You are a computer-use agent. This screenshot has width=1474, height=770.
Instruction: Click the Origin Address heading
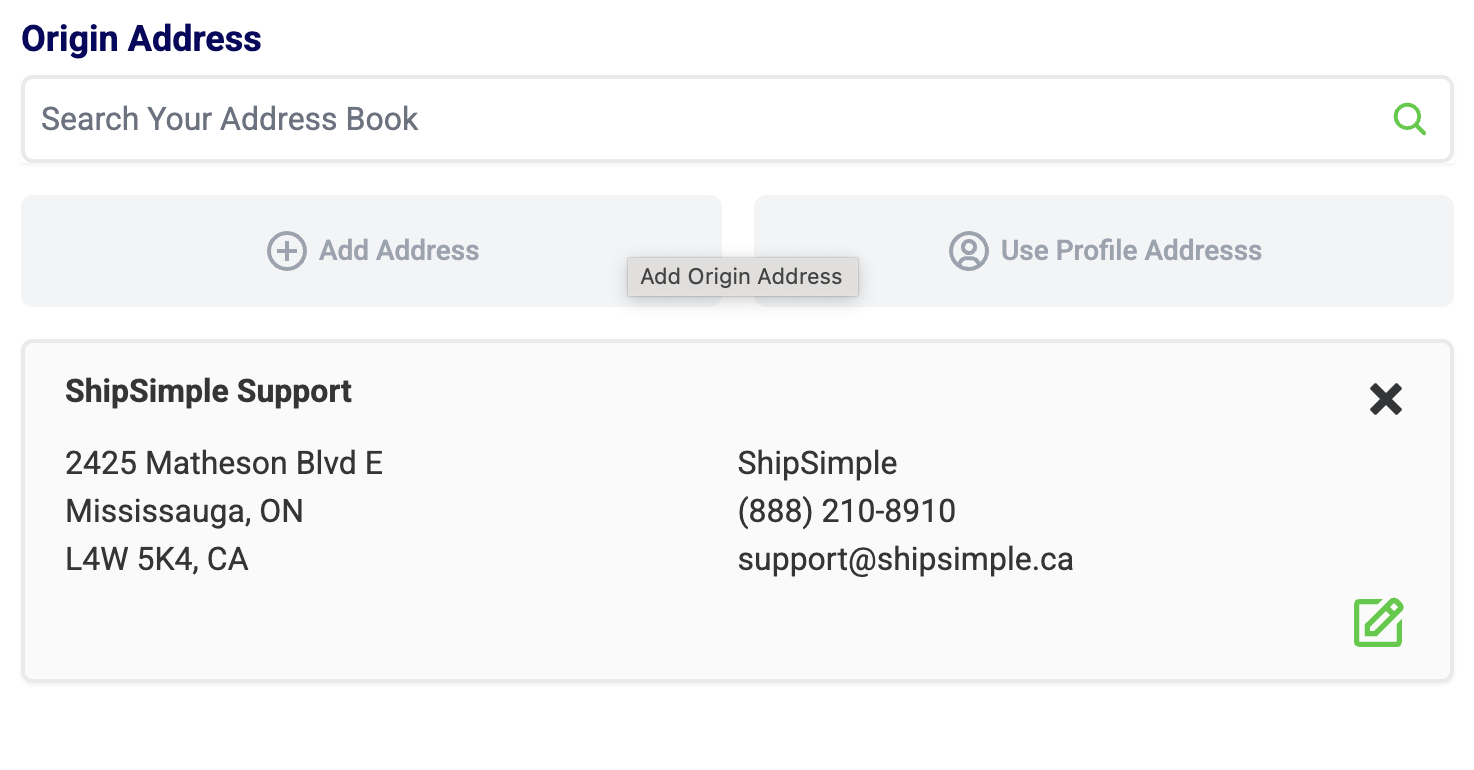point(141,39)
